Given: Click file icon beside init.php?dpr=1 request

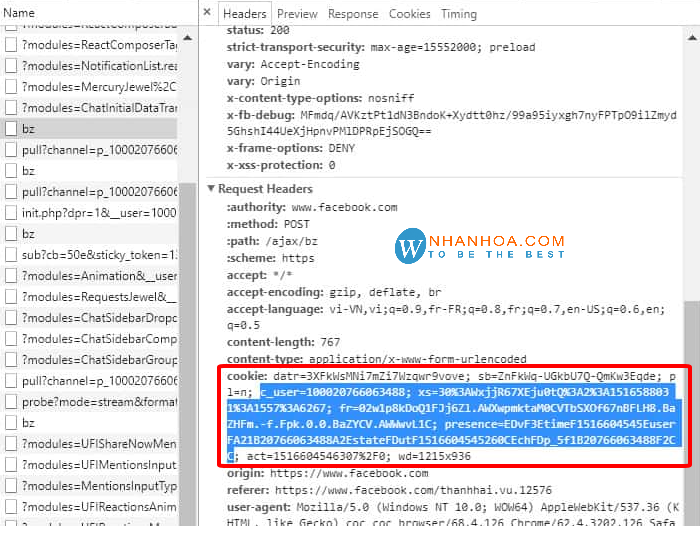Looking at the screenshot, I should 11,212.
